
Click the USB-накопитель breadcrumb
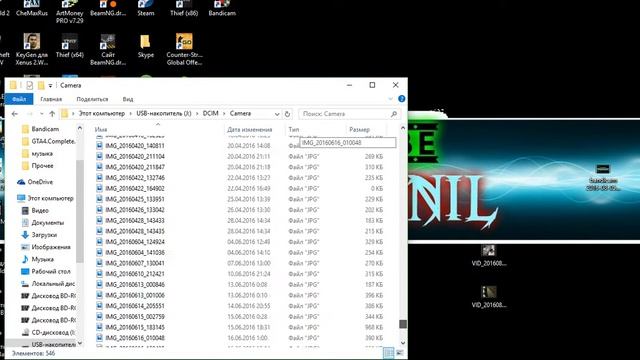tap(164, 113)
